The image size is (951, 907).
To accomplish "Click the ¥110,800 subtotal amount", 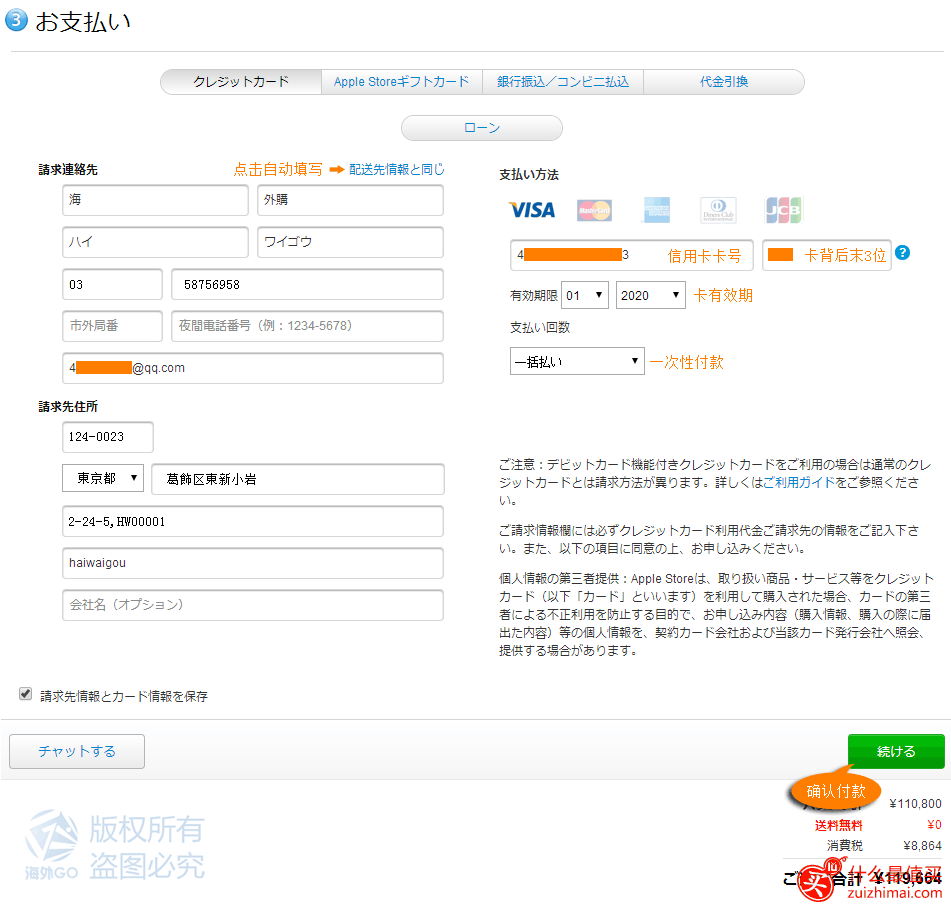I will pyautogui.click(x=915, y=803).
